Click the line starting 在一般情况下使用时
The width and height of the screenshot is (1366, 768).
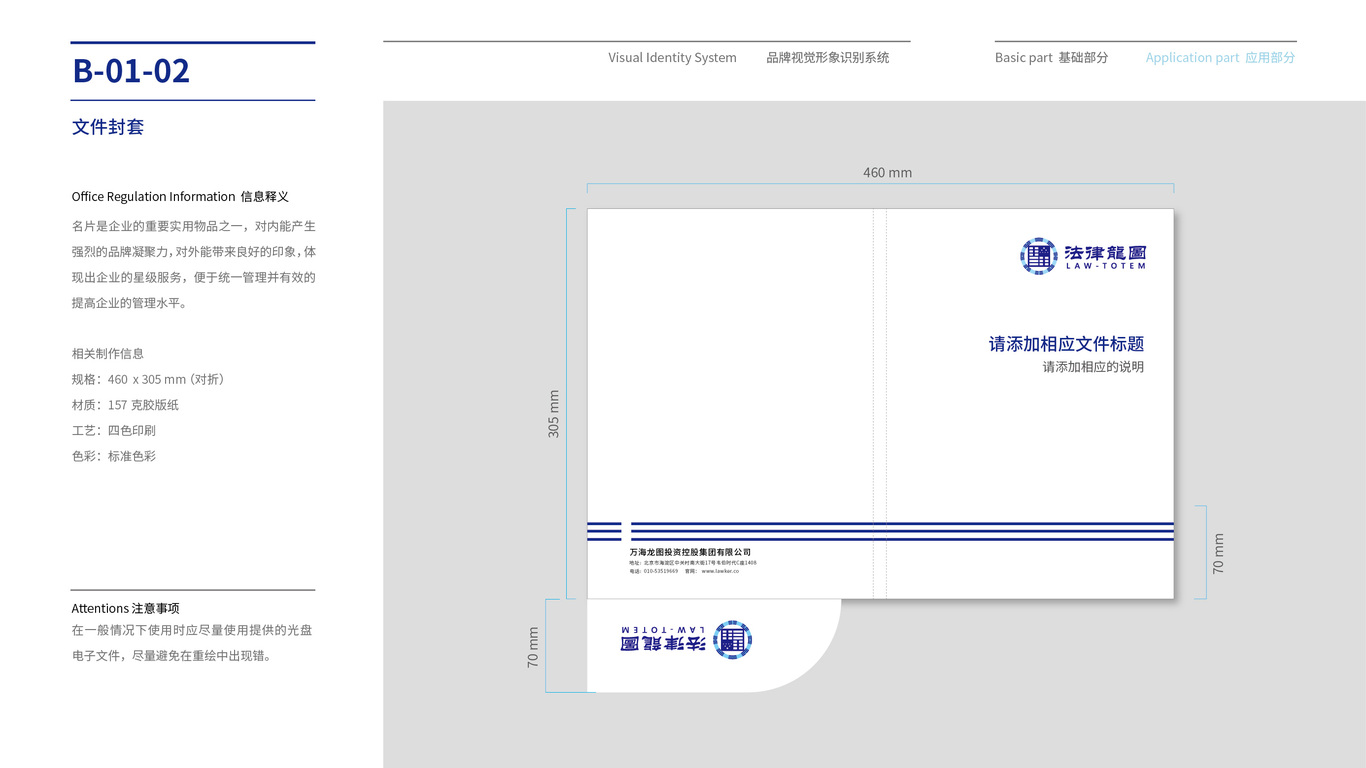pyautogui.click(x=192, y=631)
